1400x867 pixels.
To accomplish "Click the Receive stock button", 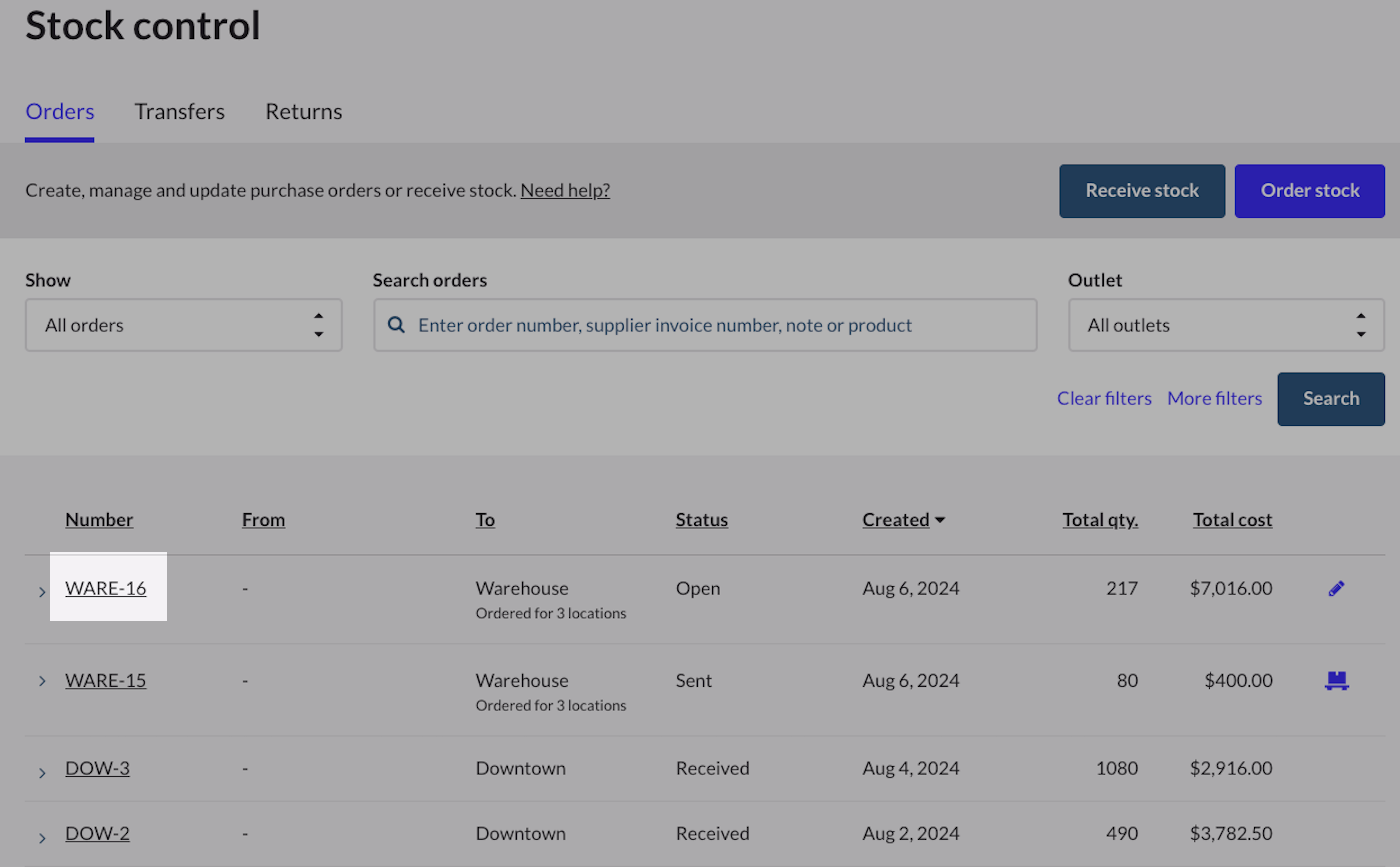I will pos(1142,191).
